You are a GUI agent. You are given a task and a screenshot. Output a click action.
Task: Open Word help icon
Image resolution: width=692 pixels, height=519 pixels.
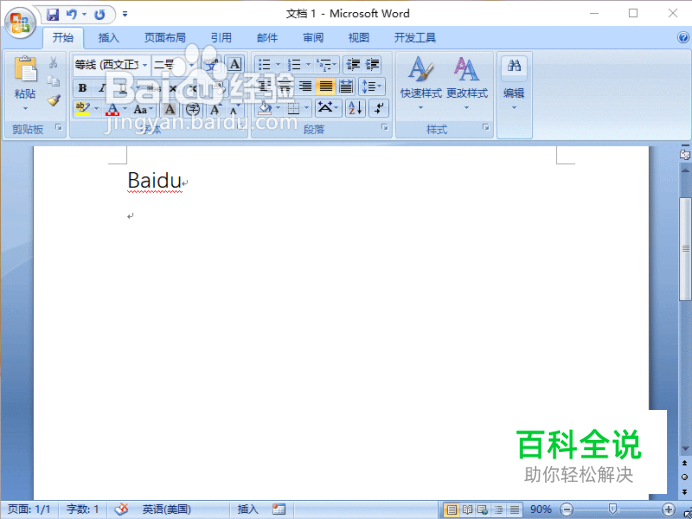tap(683, 38)
